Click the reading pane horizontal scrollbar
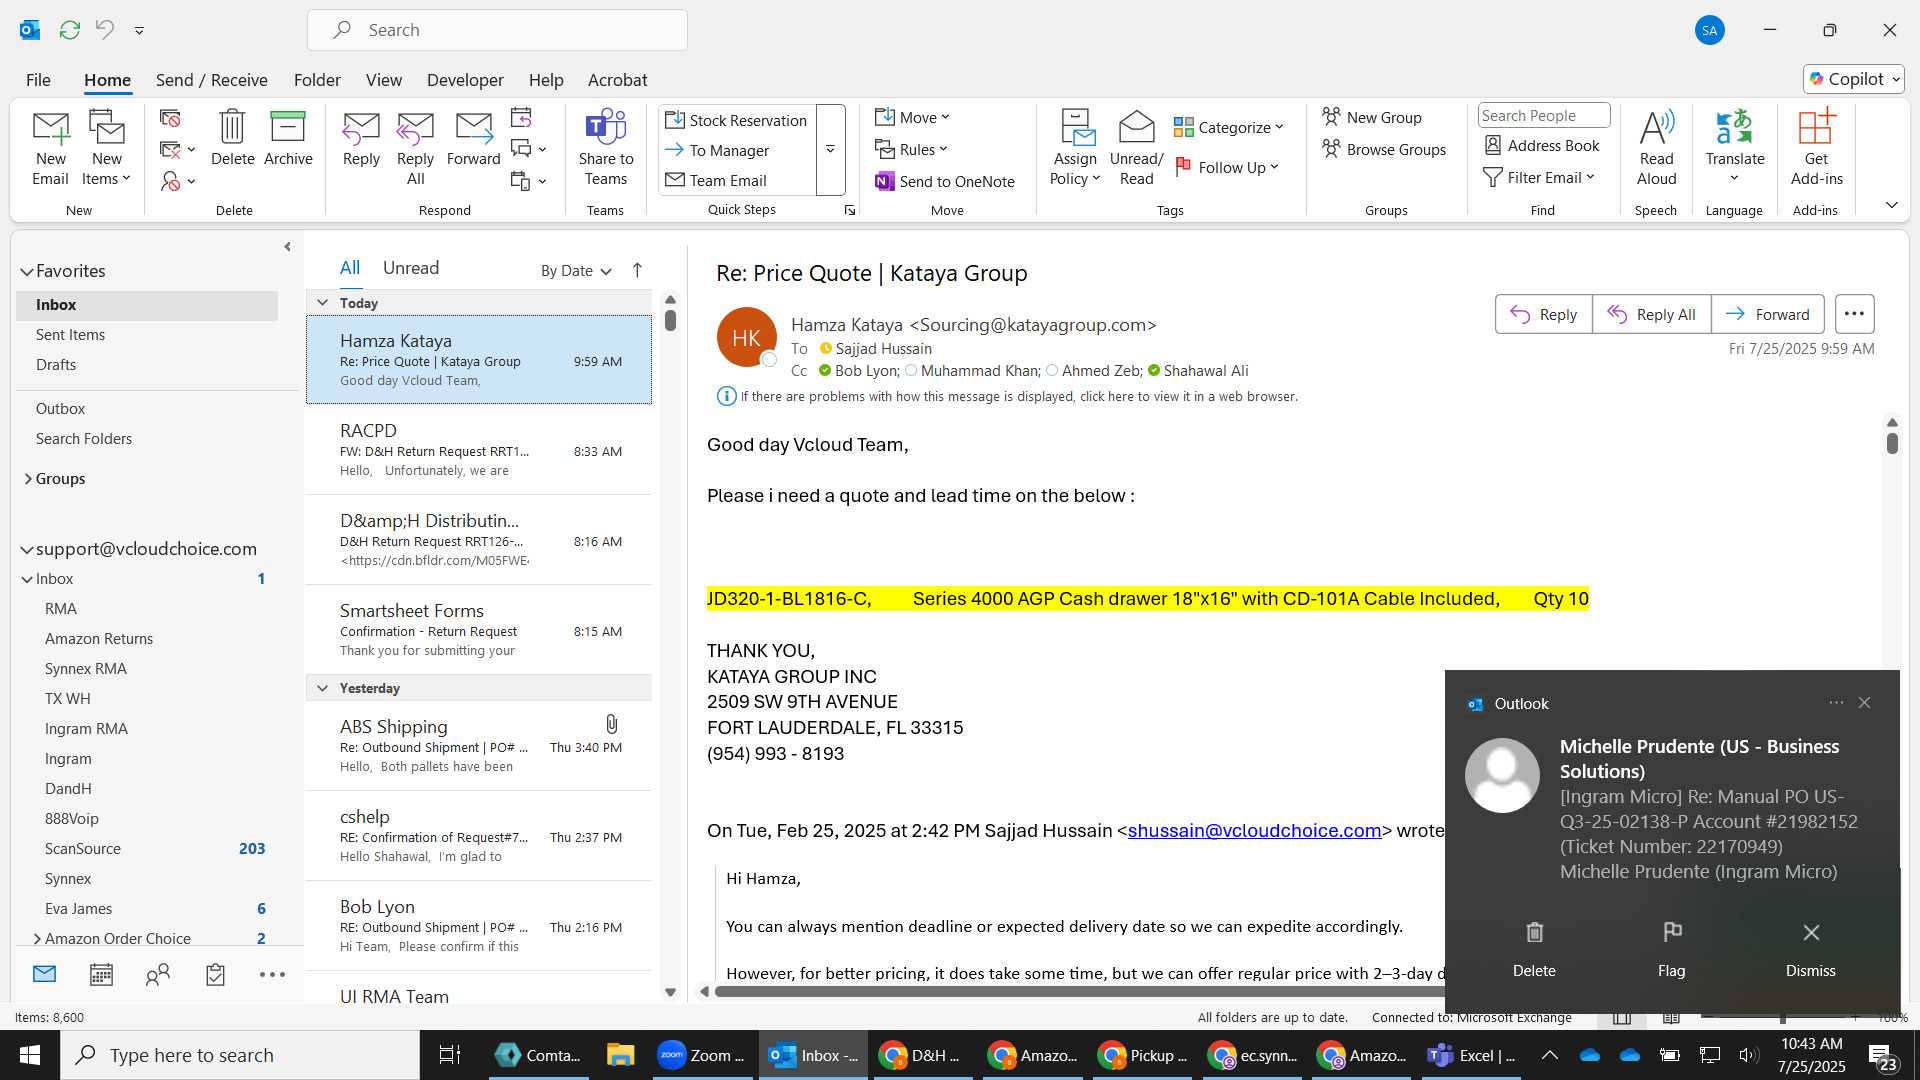Viewport: 1920px width, 1080px height. click(1078, 991)
